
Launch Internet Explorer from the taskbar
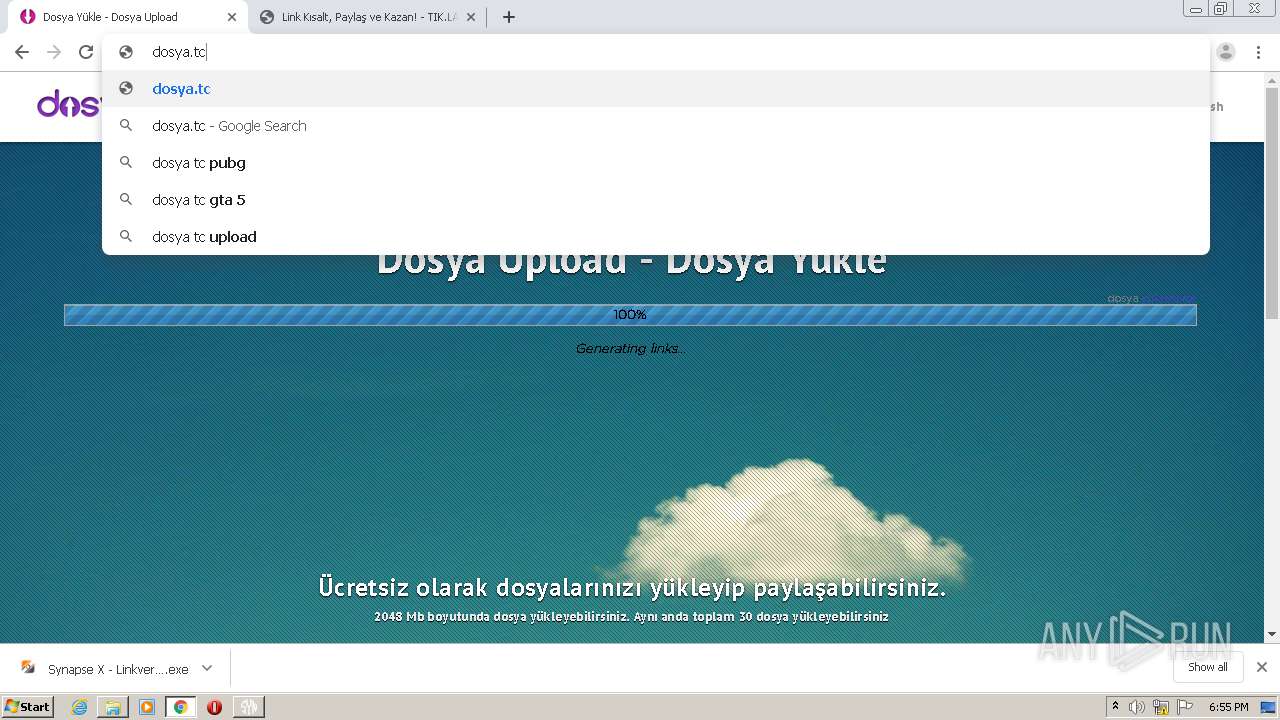(80, 707)
